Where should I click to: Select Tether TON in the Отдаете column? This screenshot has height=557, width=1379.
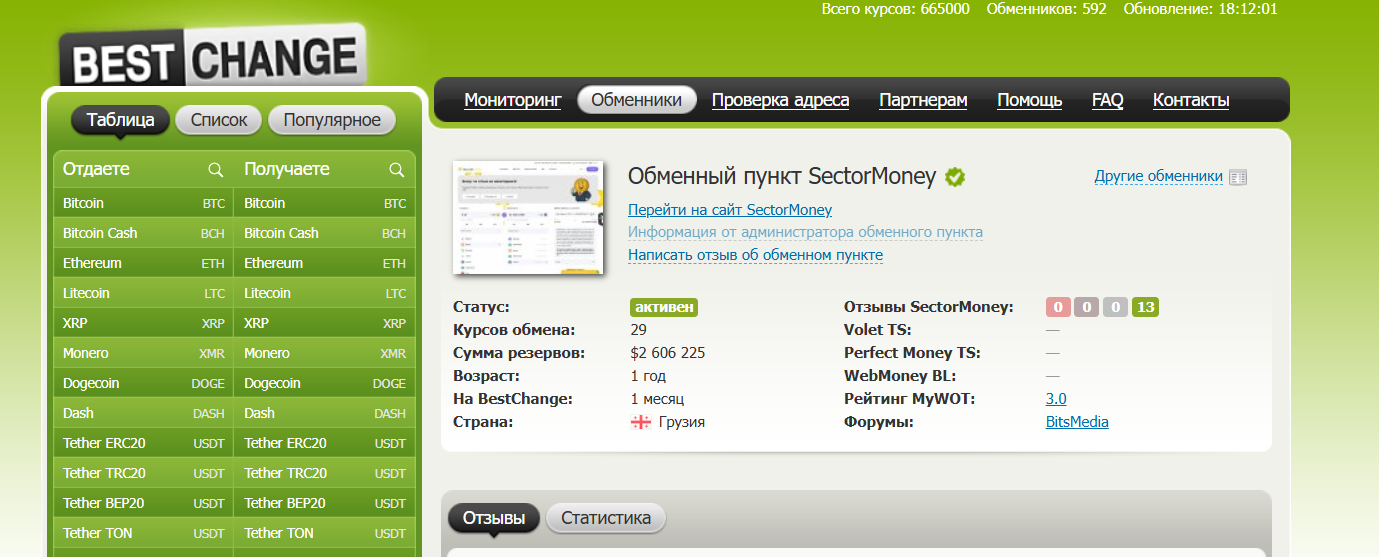coord(143,533)
